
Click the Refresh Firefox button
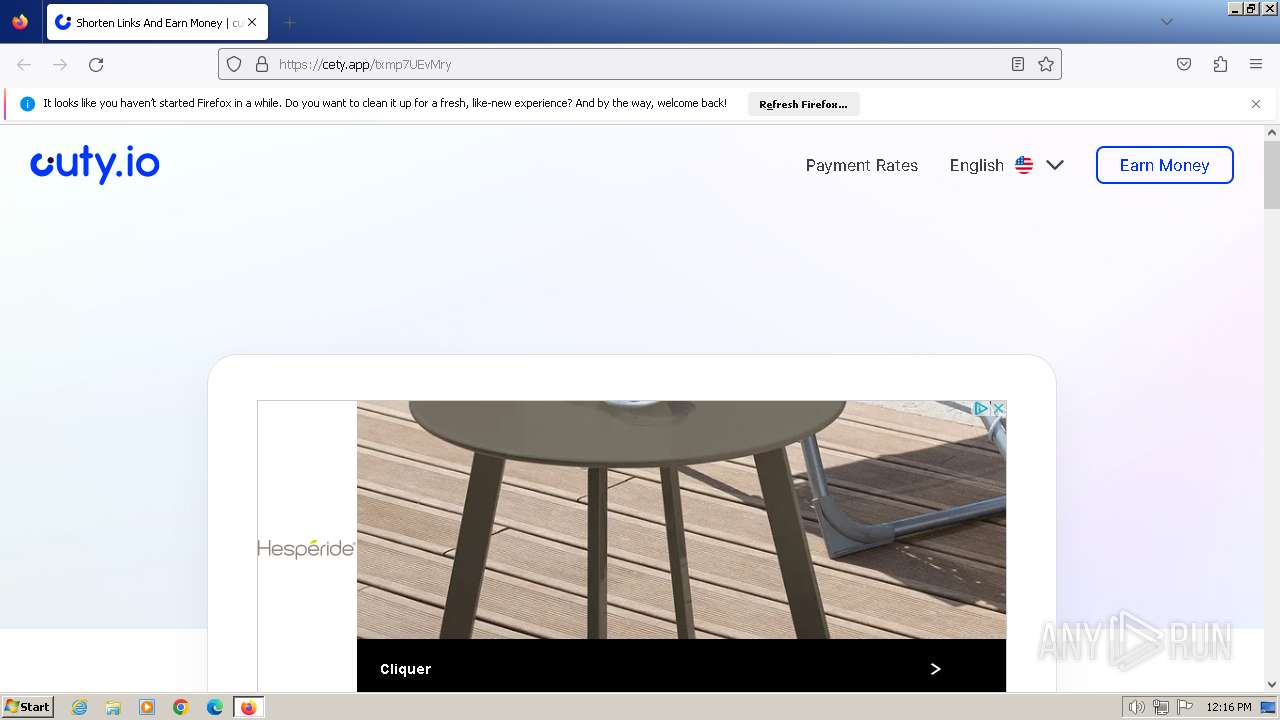[803, 104]
